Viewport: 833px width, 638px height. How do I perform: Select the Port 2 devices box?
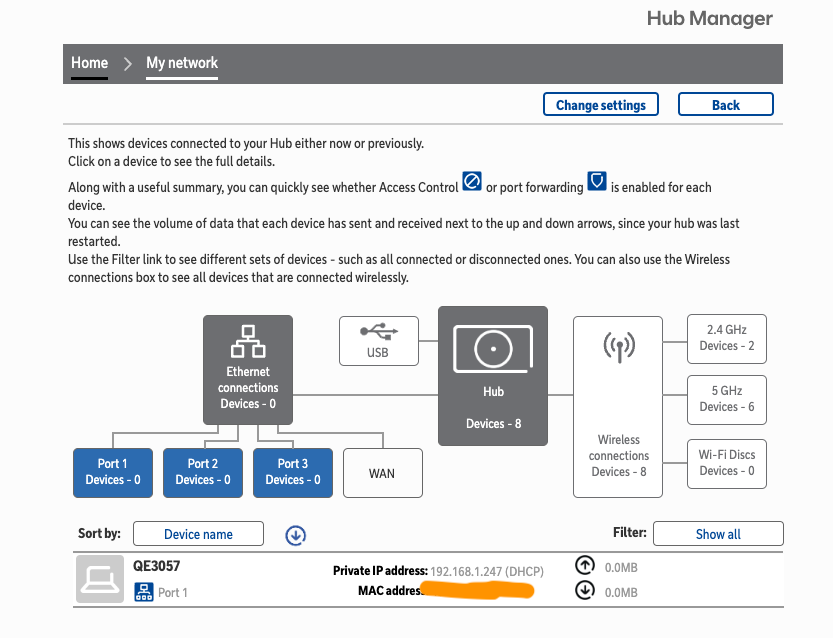coord(203,472)
